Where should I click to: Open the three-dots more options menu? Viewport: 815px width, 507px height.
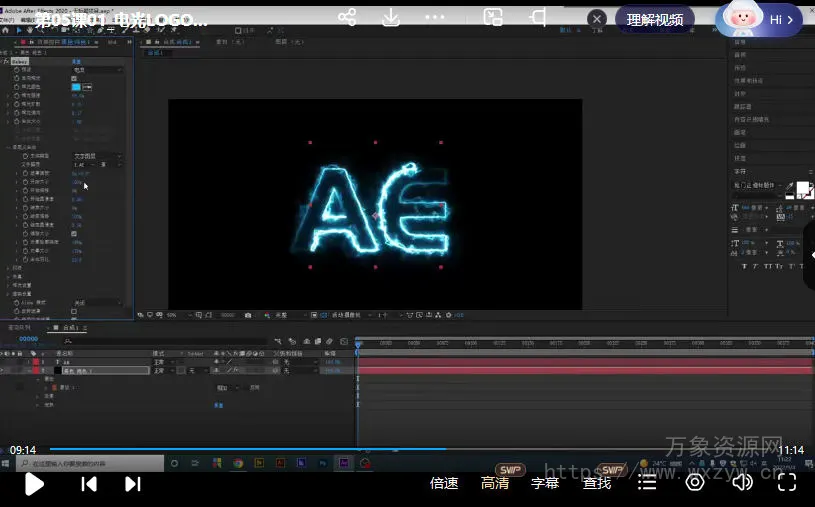point(436,18)
